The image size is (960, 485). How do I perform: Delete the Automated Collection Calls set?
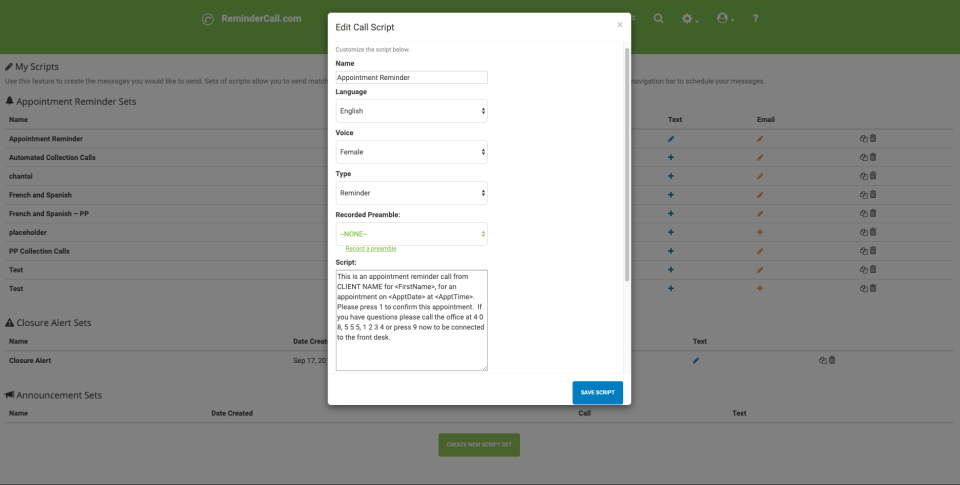(x=873, y=157)
